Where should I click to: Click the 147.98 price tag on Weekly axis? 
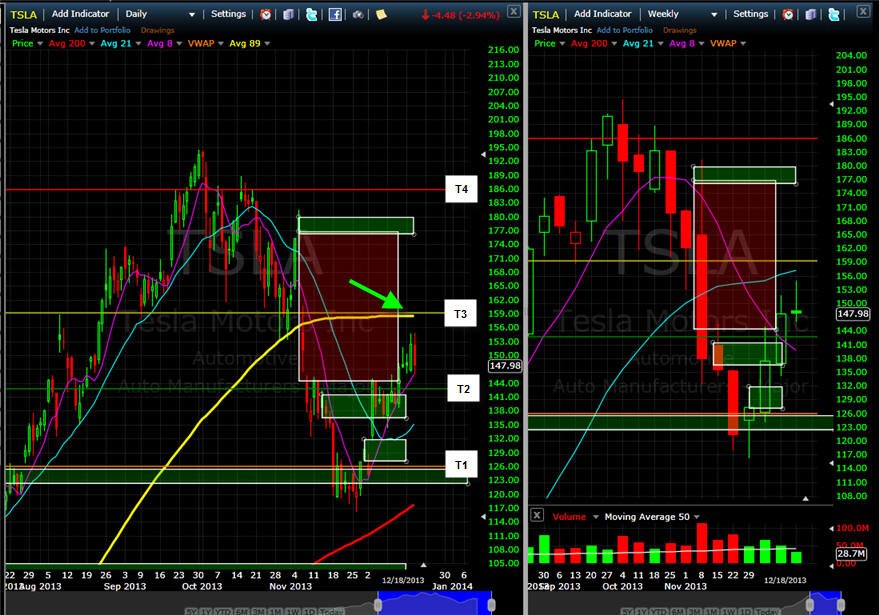point(853,314)
